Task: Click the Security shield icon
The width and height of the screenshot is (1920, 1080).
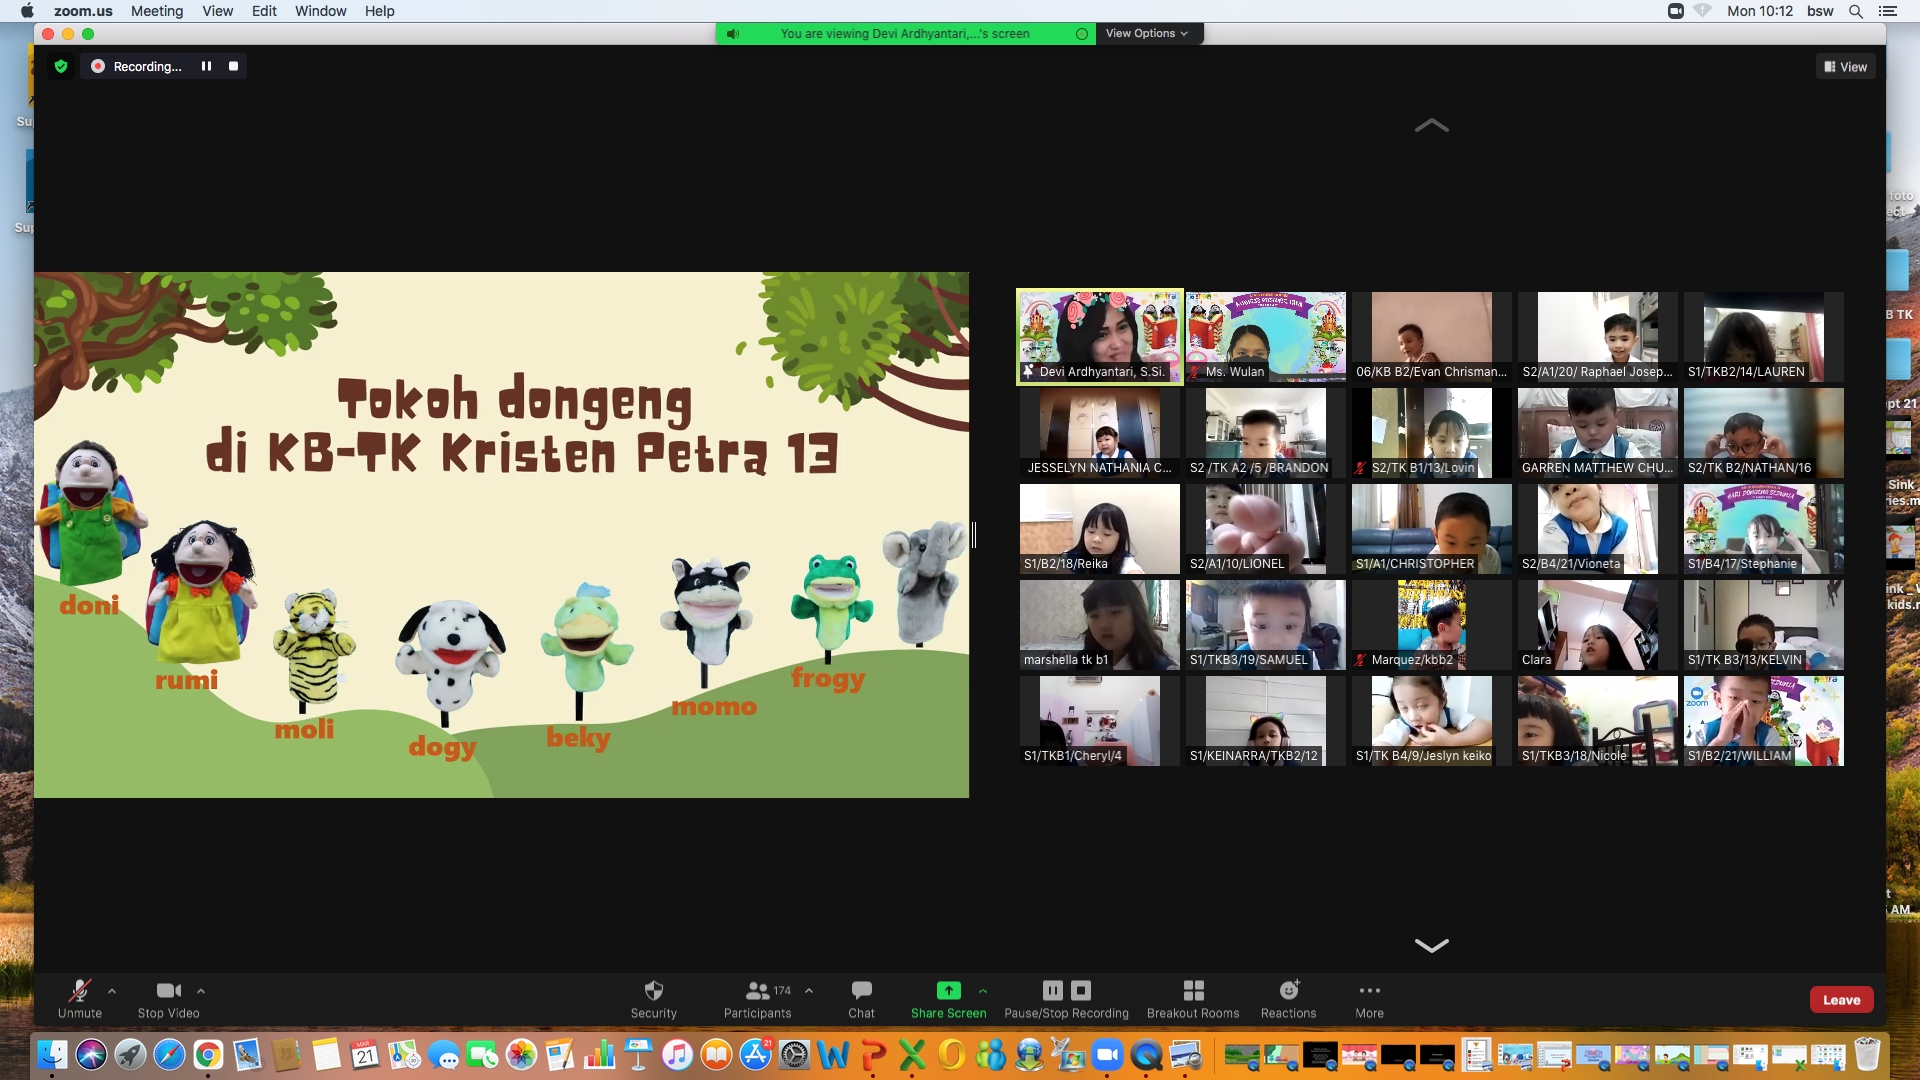Action: pos(653,990)
